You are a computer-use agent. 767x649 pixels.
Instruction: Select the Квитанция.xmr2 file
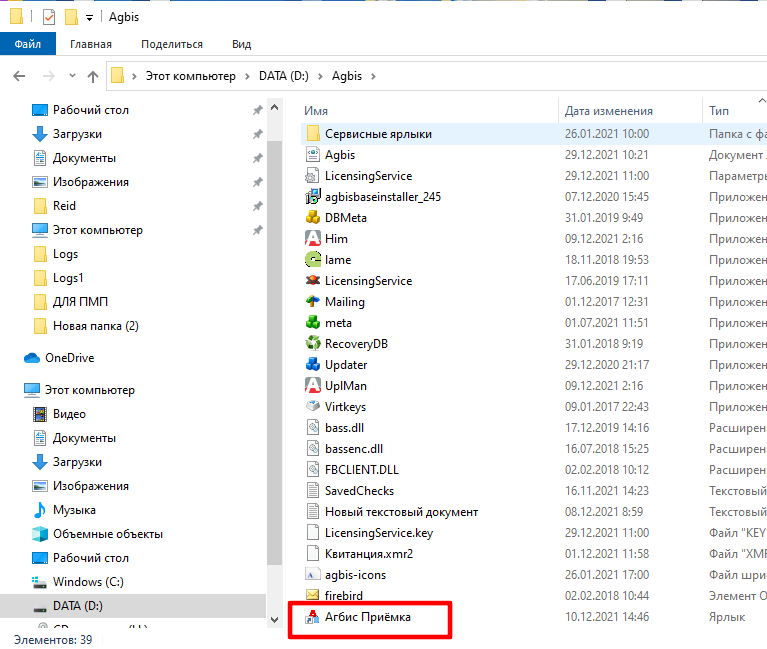coord(369,554)
